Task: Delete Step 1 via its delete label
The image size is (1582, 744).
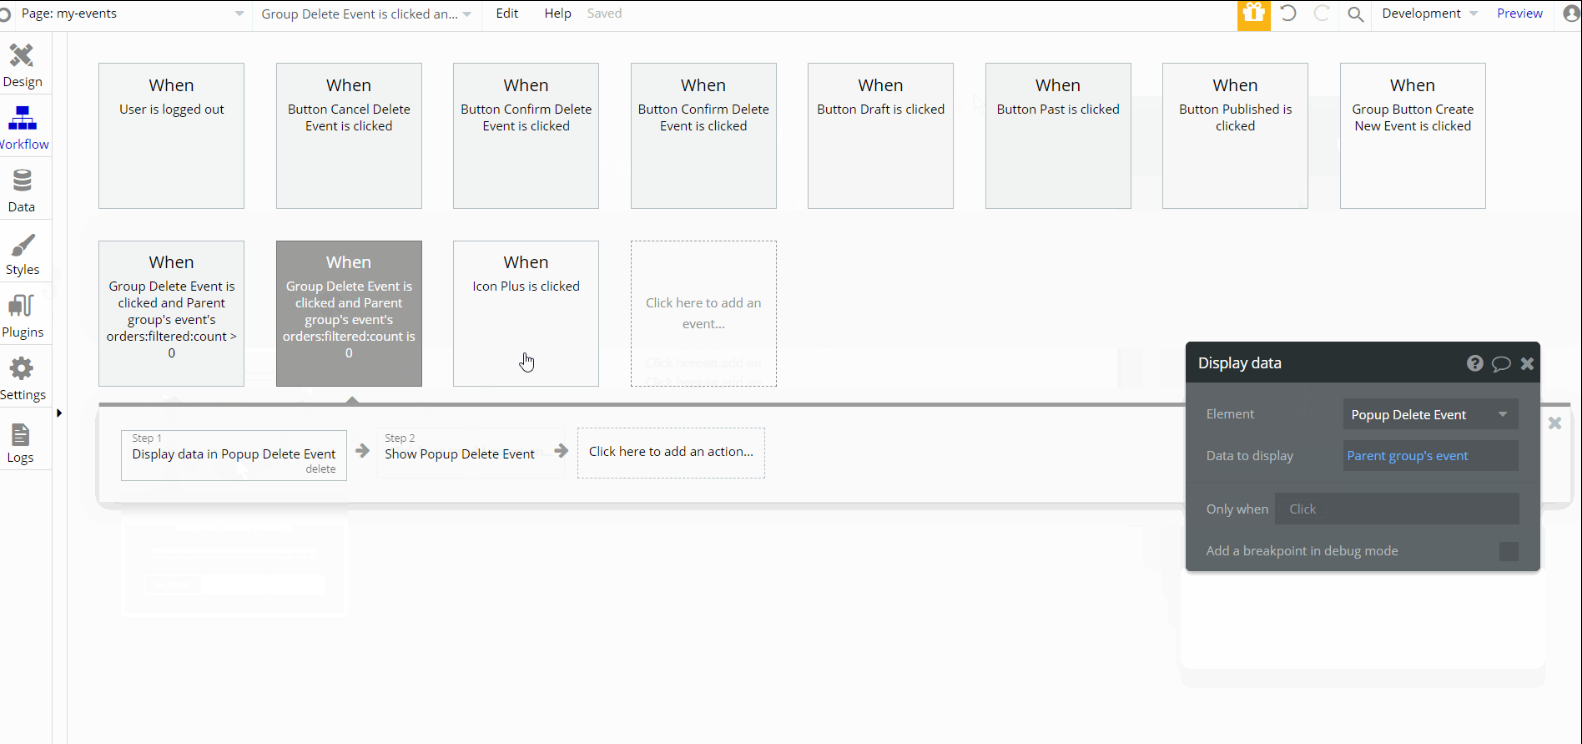Action: click(321, 469)
